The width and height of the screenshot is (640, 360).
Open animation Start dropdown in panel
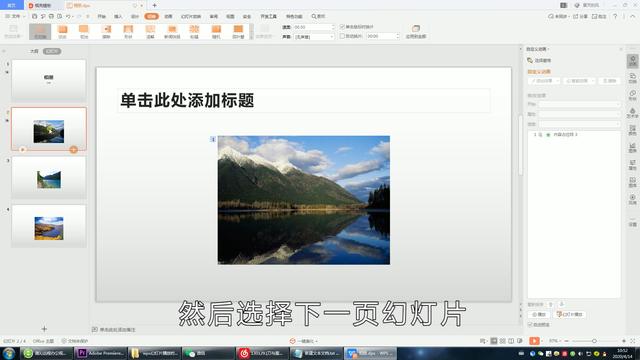(x=580, y=104)
